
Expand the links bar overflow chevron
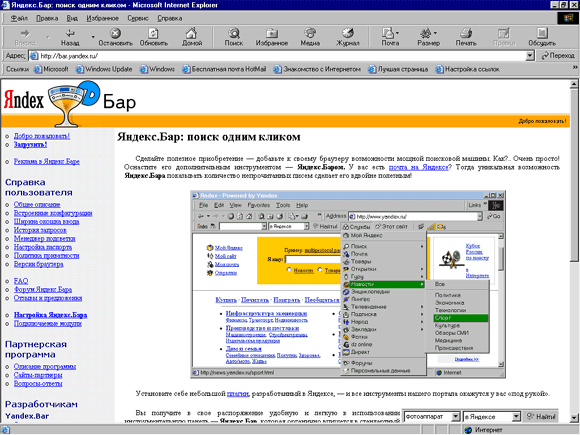point(575,67)
